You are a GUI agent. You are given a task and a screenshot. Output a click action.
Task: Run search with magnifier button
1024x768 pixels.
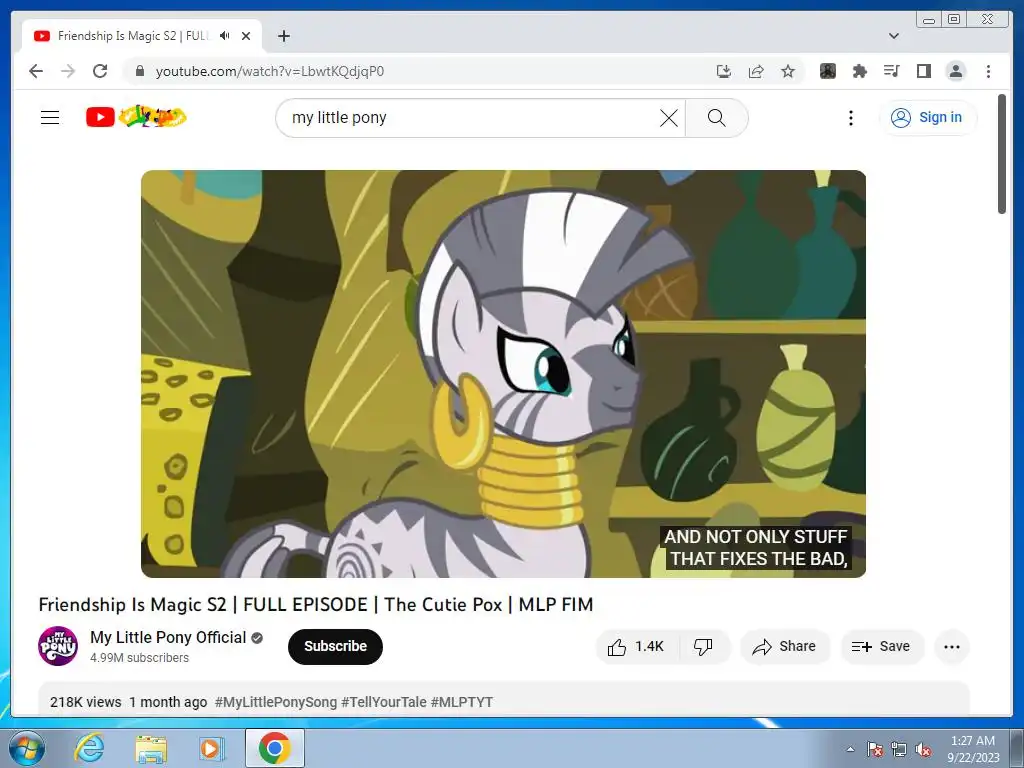tap(716, 118)
